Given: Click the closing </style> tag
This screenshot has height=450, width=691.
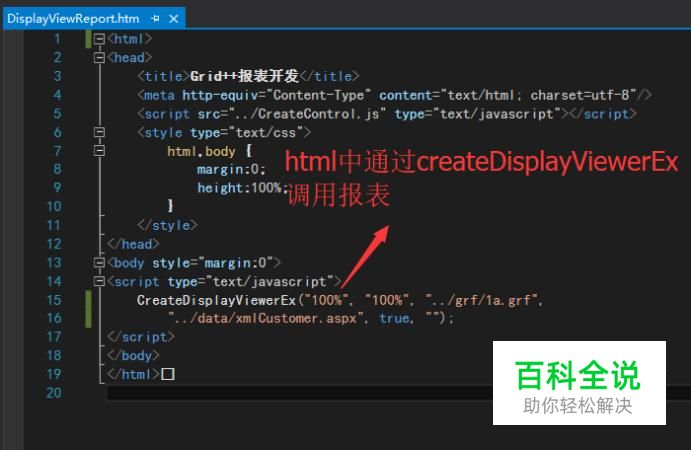Looking at the screenshot, I should click(x=167, y=226).
